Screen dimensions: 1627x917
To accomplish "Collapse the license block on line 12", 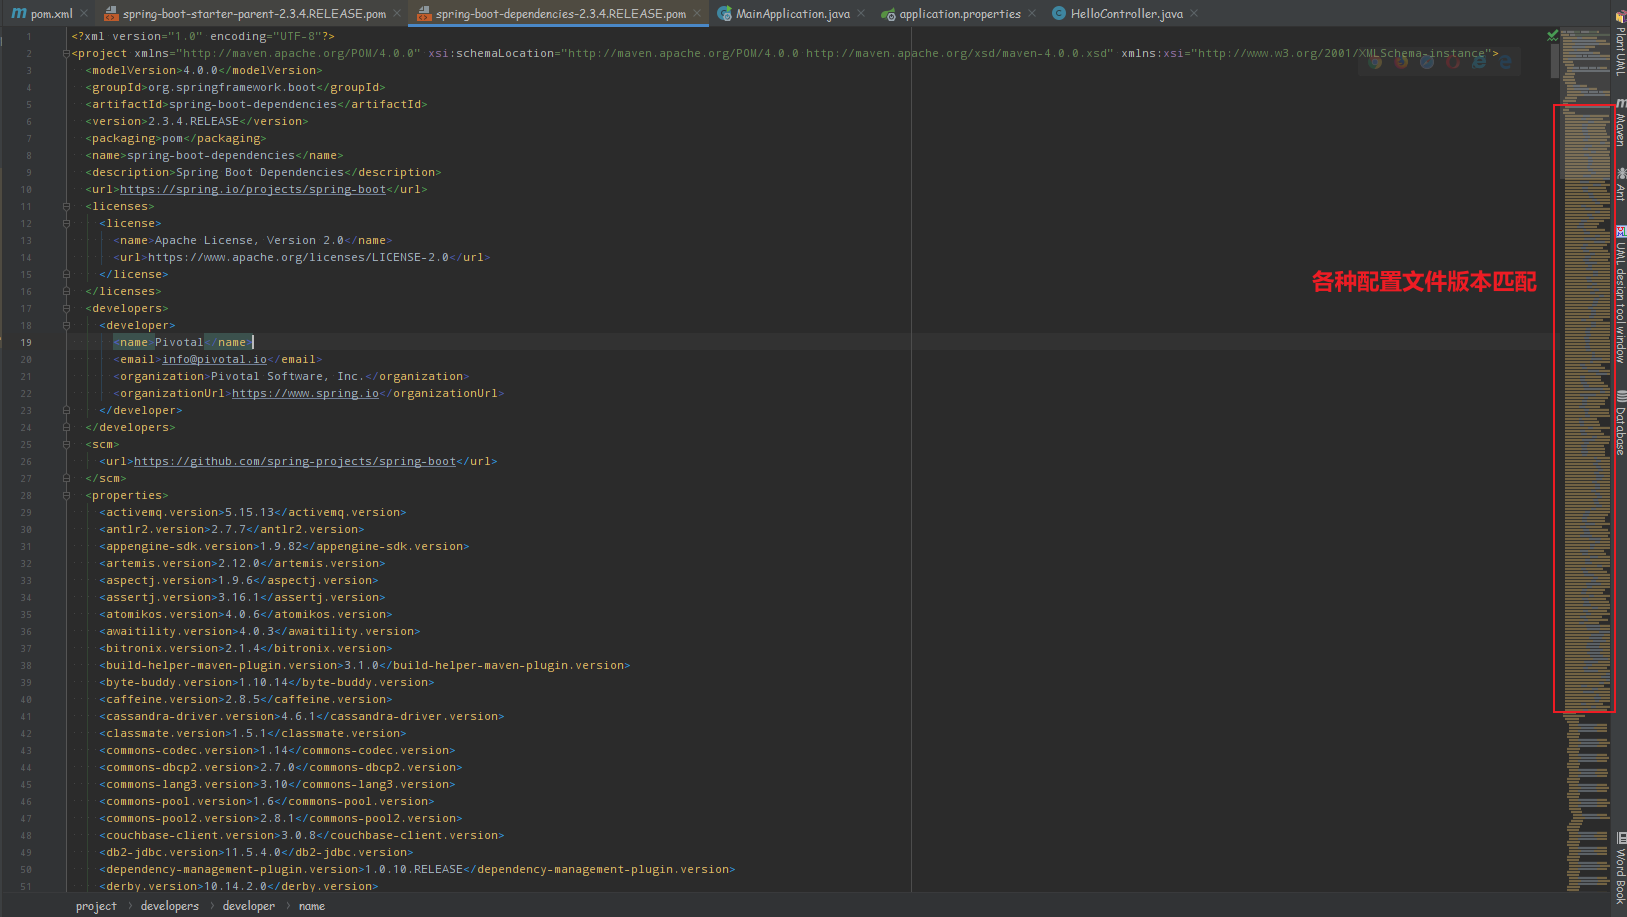I will click(x=67, y=223).
